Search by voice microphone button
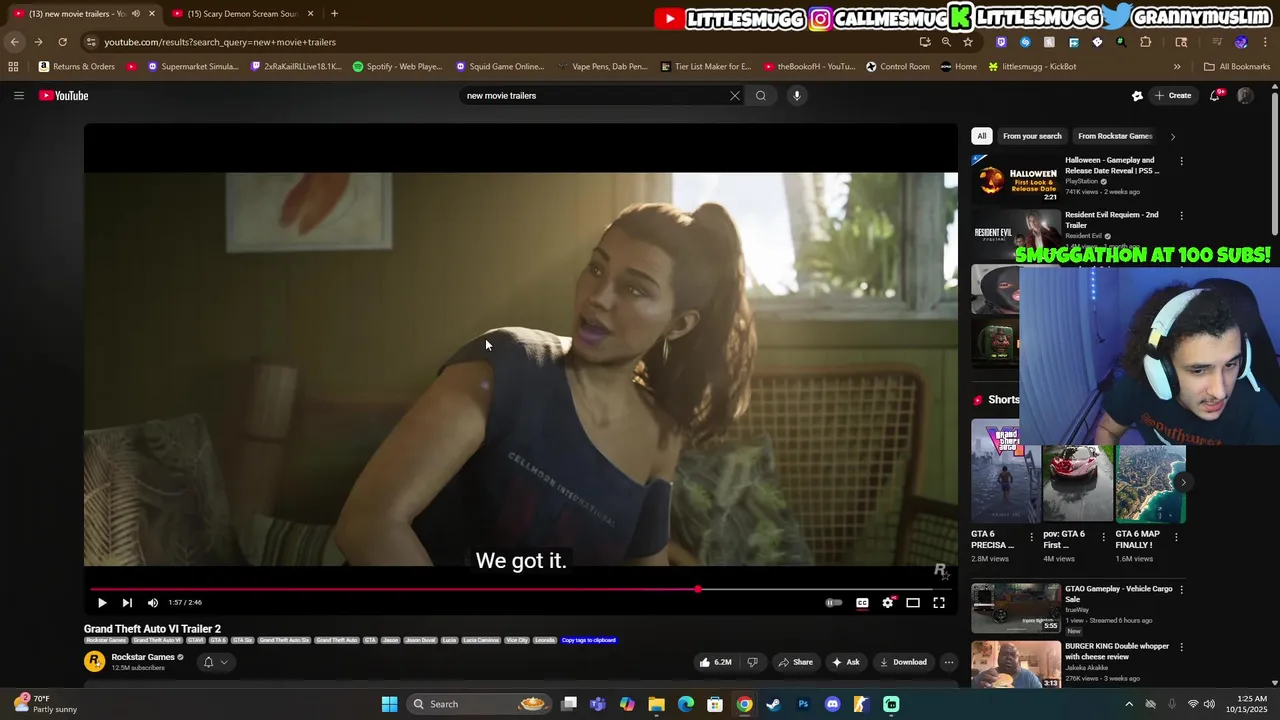Screen dimensions: 1280x720 [797, 96]
